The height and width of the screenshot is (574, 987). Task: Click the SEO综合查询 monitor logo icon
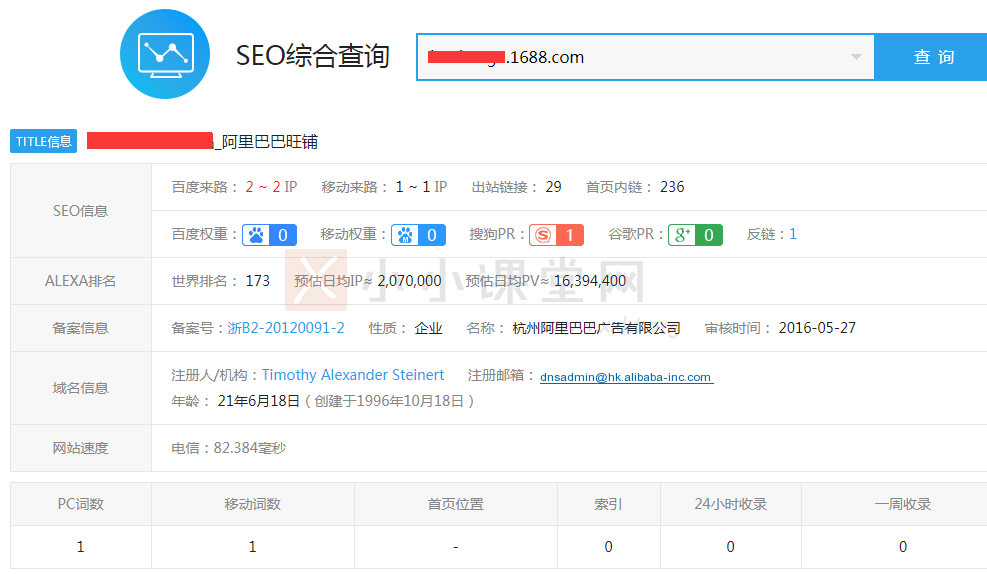[165, 54]
